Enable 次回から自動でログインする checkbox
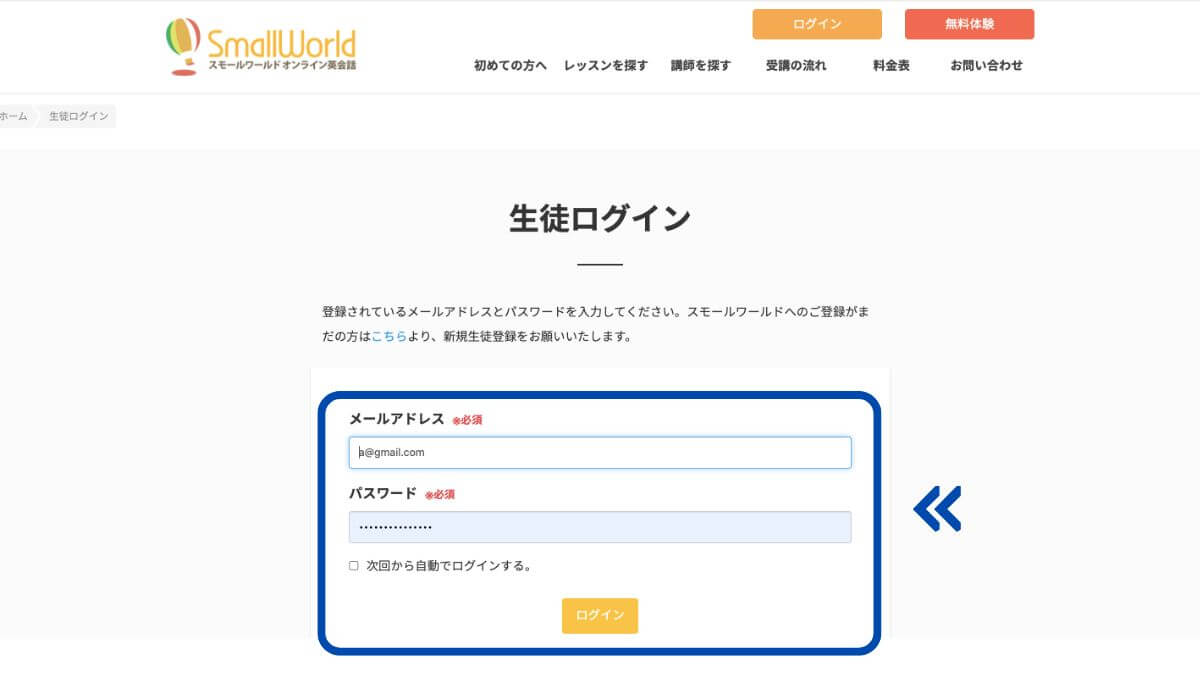This screenshot has width=1200, height=675. click(353, 566)
